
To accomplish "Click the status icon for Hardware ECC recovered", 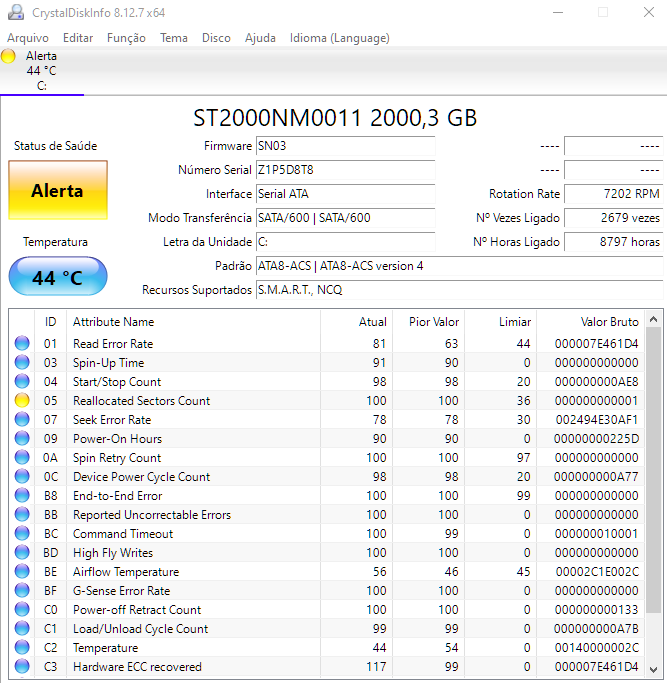I will 22,666.
